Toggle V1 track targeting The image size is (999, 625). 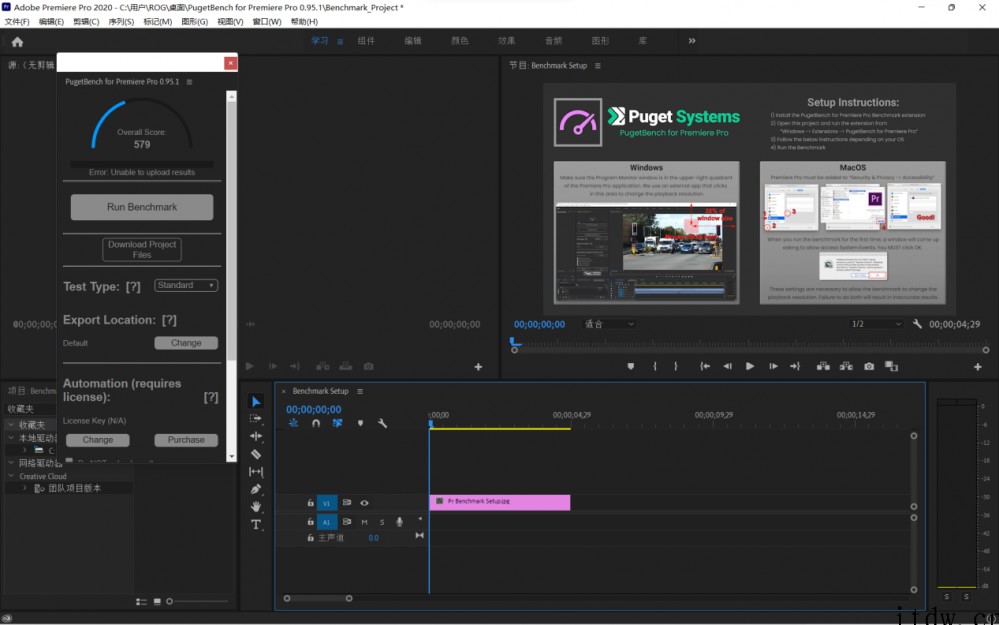click(326, 503)
